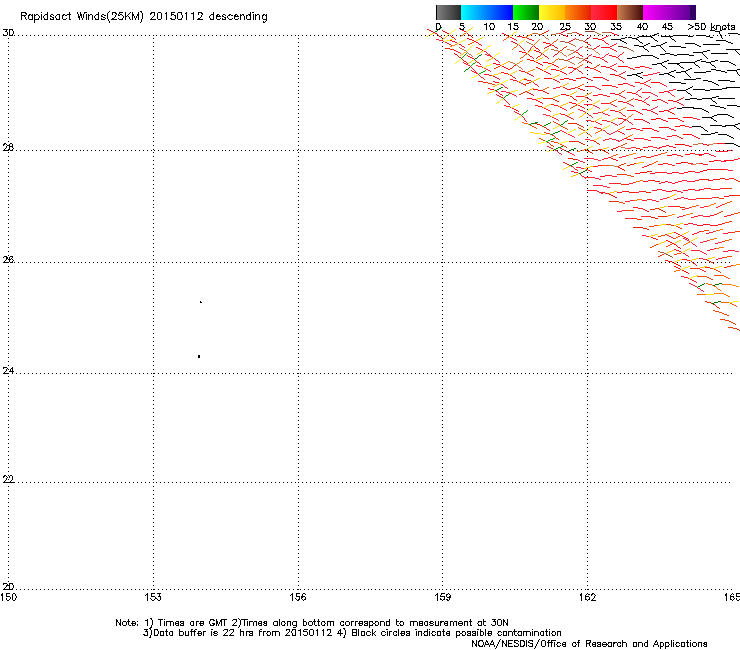
Task: Click the date '20150112' in the title
Action: (177, 16)
